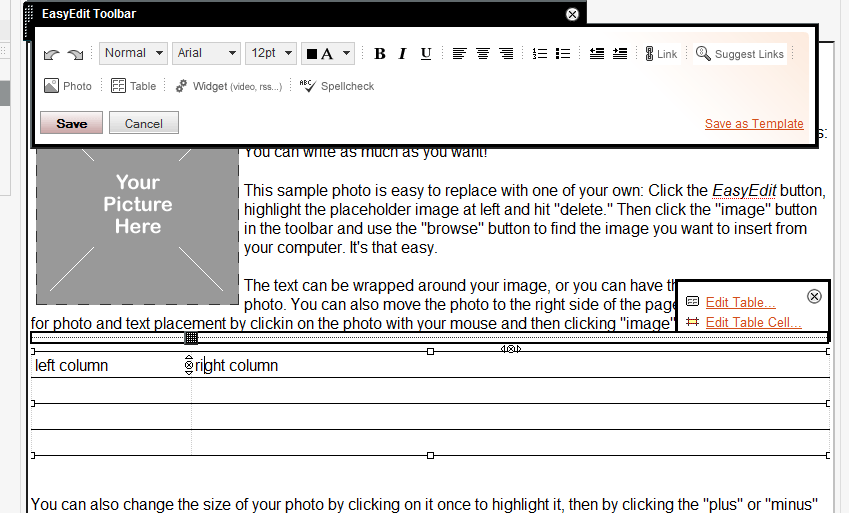Insert a numbered list
This screenshot has height=513, width=849.
(x=540, y=54)
